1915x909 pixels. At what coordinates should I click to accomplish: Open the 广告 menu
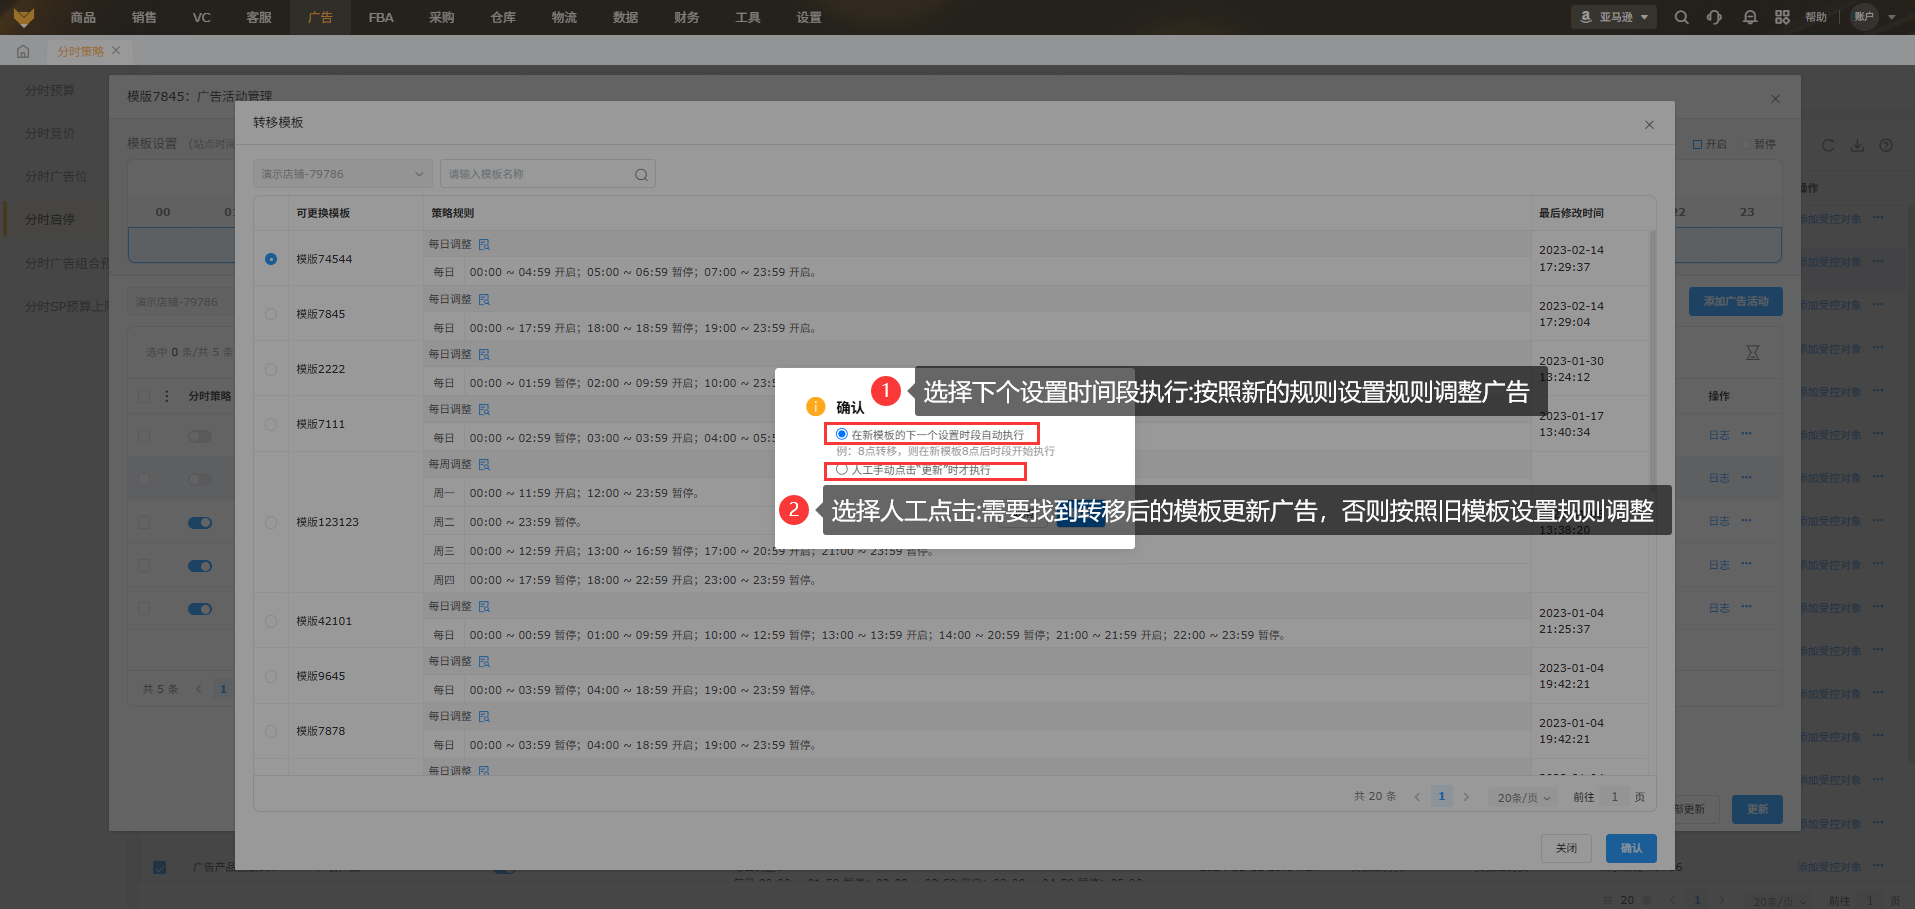pos(320,17)
